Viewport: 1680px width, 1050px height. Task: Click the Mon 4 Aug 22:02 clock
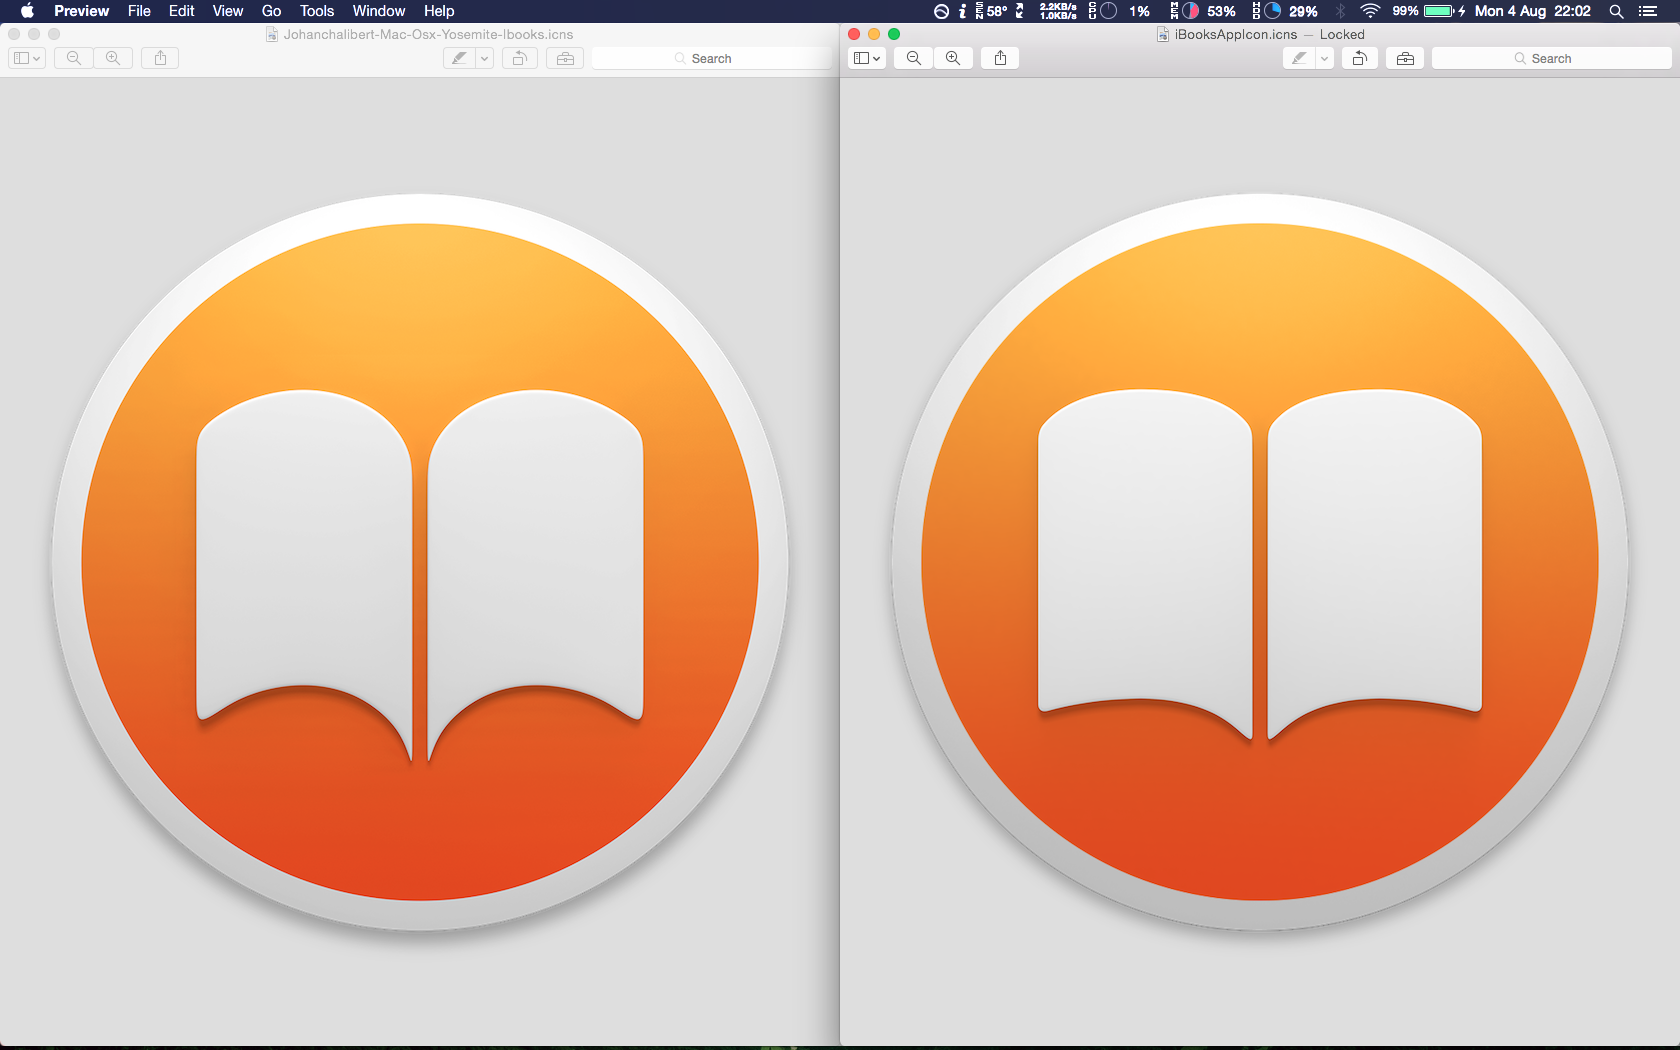click(1532, 11)
